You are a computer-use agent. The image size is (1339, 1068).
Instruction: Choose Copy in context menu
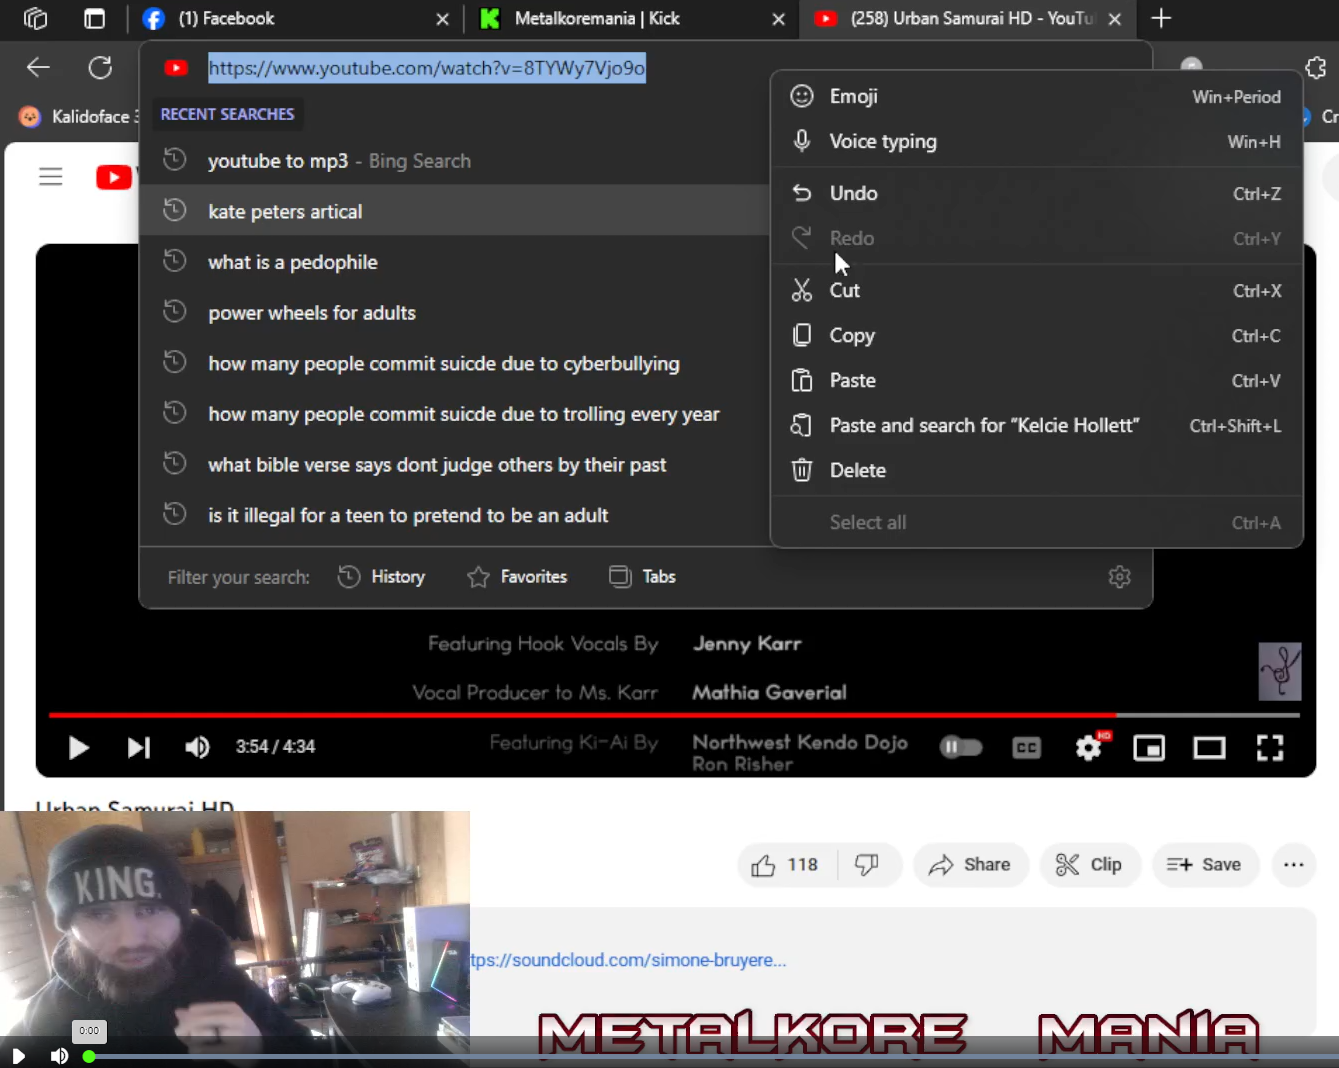pos(1036,336)
